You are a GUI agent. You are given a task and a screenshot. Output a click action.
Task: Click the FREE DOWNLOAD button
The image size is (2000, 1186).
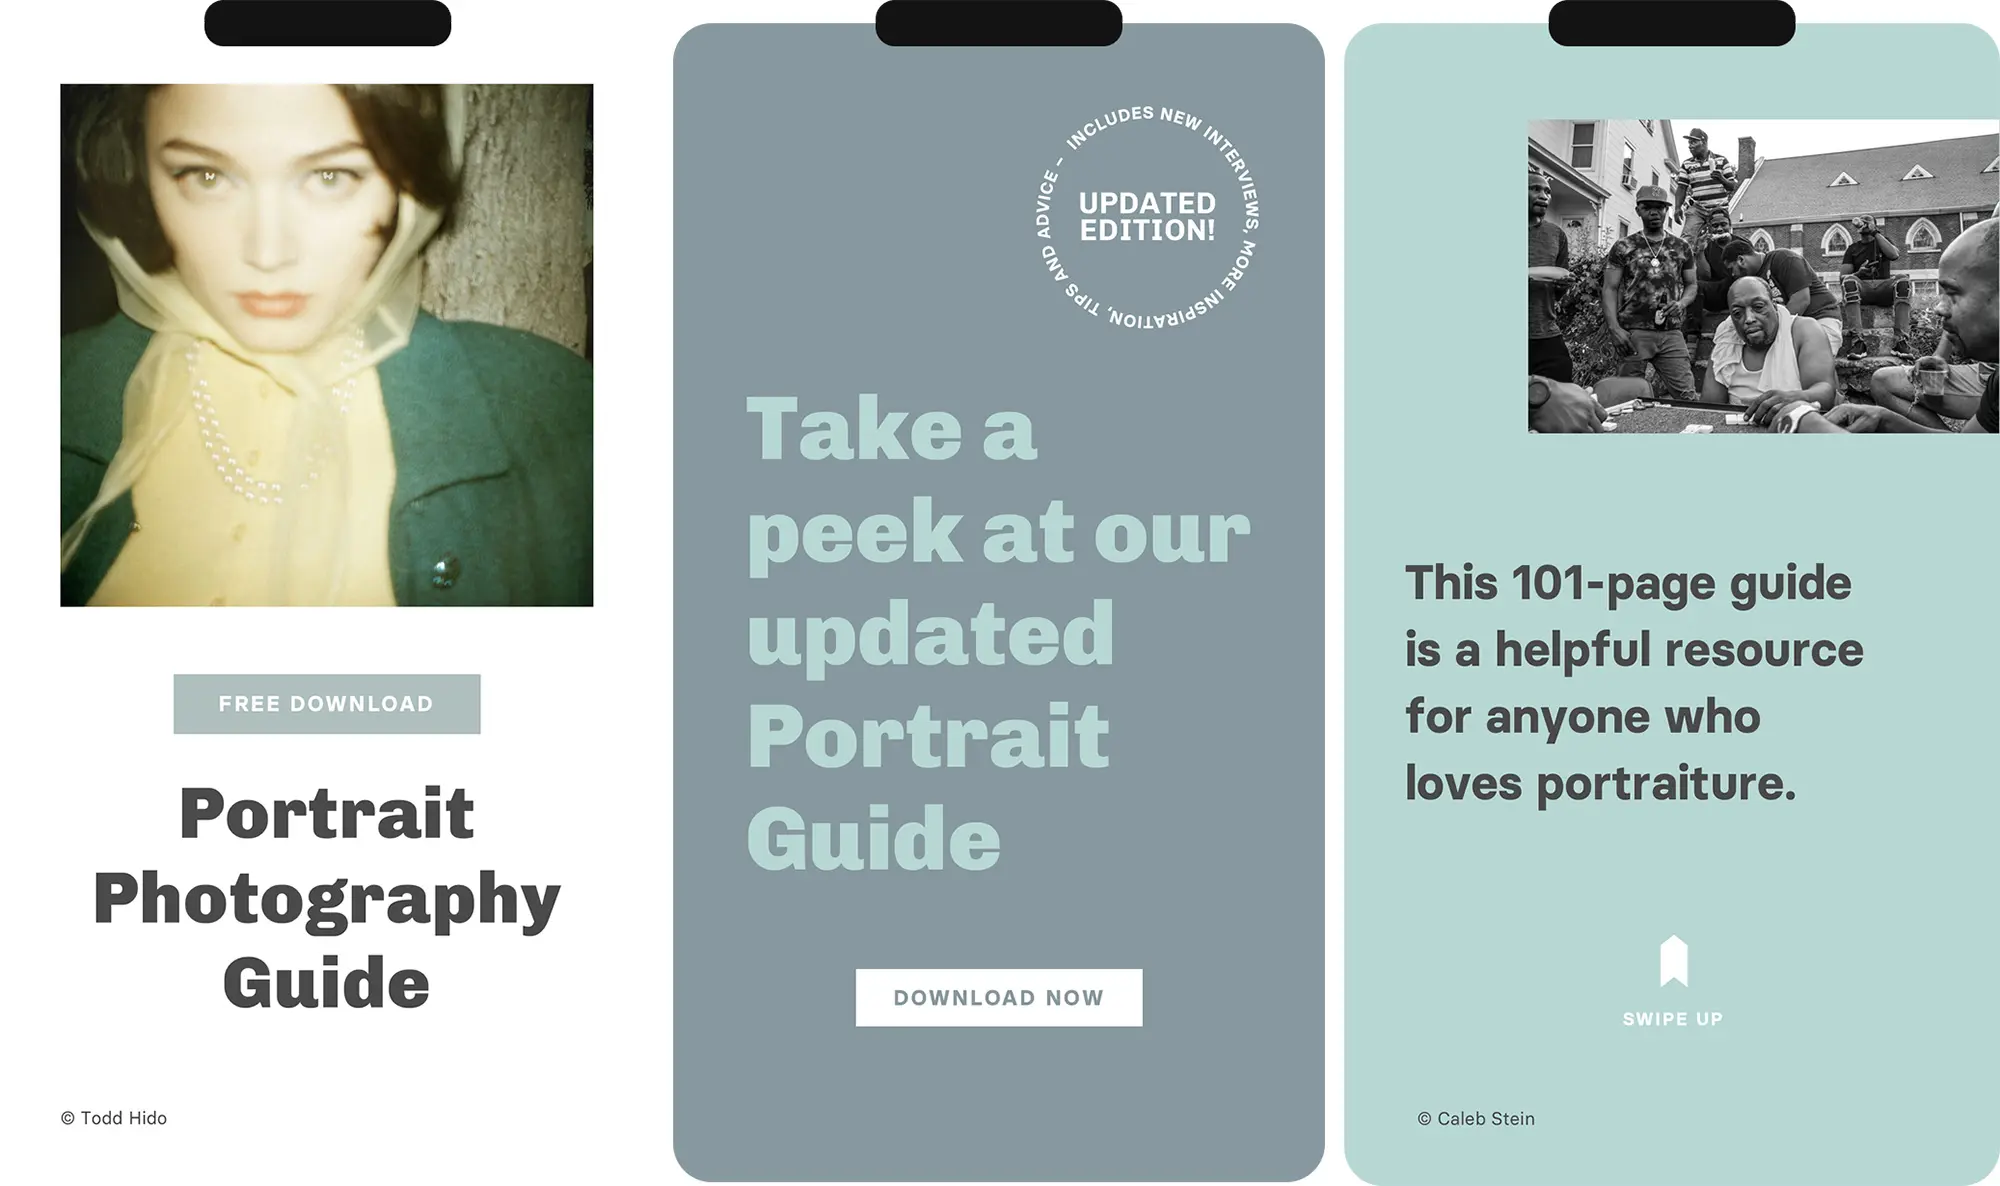coord(327,704)
